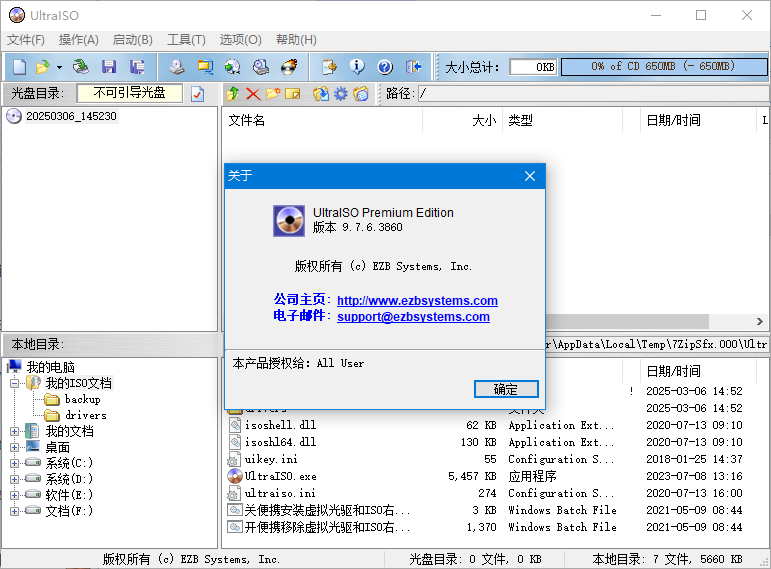771x569 pixels.
Task: Click the 大小总计 0KB size field
Action: (x=534, y=67)
